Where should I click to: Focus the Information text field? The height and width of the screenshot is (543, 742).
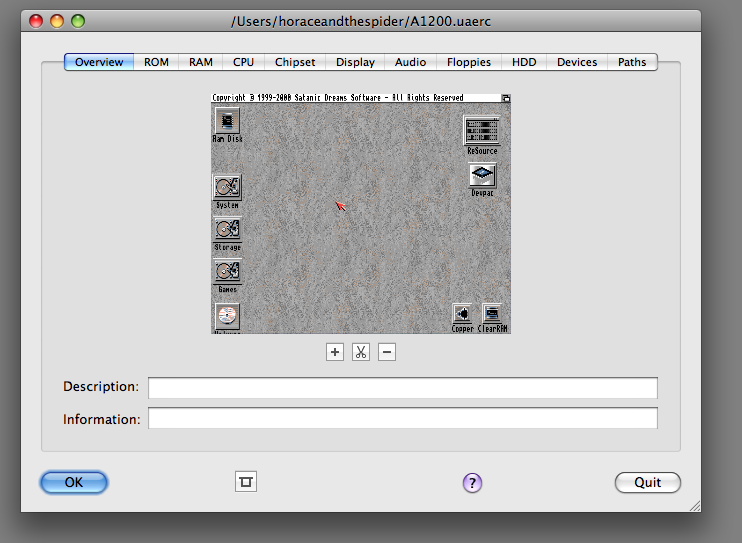pos(403,418)
